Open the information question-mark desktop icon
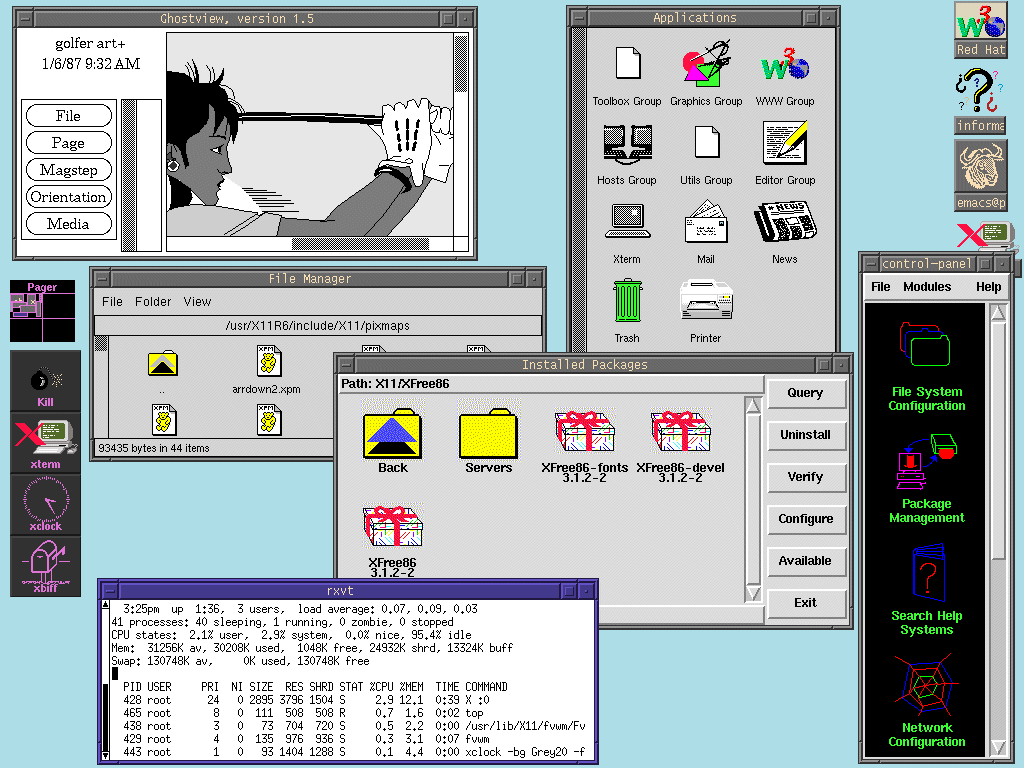This screenshot has height=768, width=1024. coord(980,91)
